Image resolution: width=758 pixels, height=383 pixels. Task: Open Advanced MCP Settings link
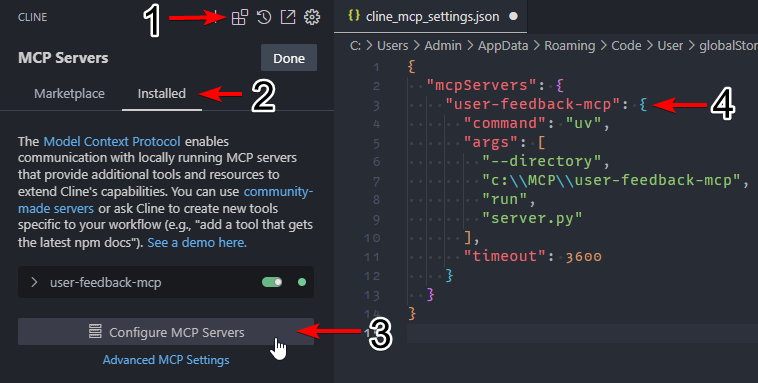pyautogui.click(x=166, y=360)
